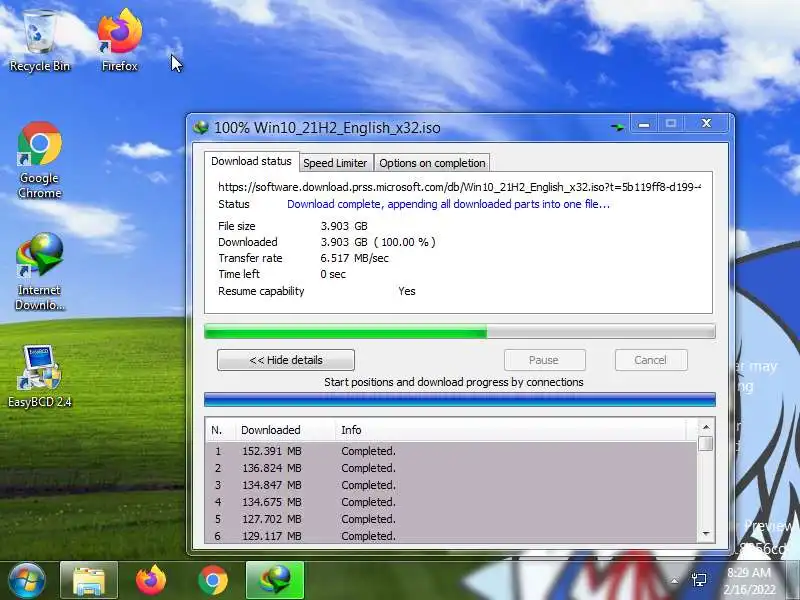Click the connections list scroll down arrow
Viewport: 800px width, 600px height.
click(706, 533)
